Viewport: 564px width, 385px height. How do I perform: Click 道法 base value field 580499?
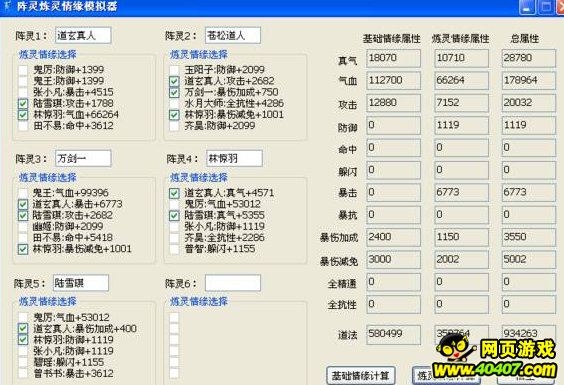coord(394,334)
